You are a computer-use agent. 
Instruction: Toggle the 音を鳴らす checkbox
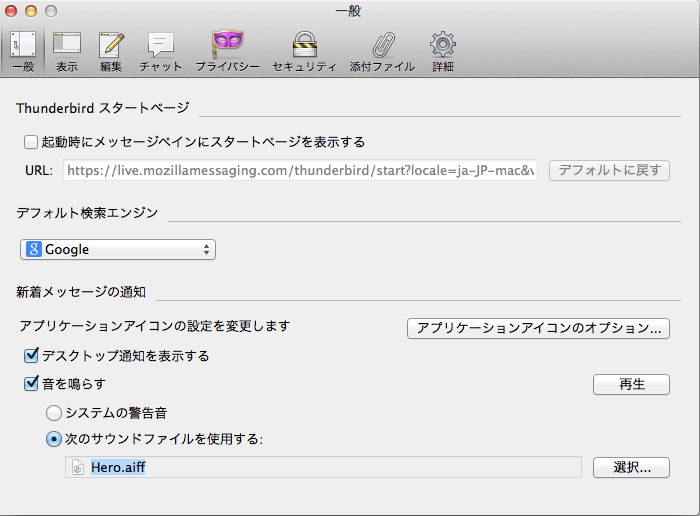pos(31,384)
